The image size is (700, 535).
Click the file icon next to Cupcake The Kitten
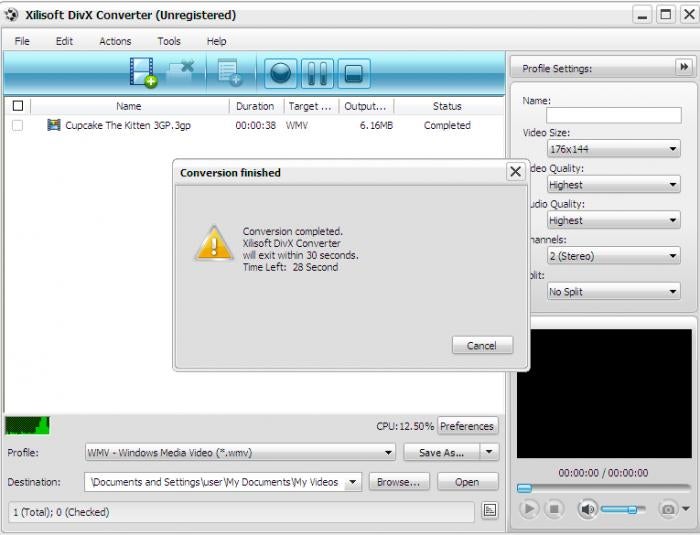tap(54, 125)
